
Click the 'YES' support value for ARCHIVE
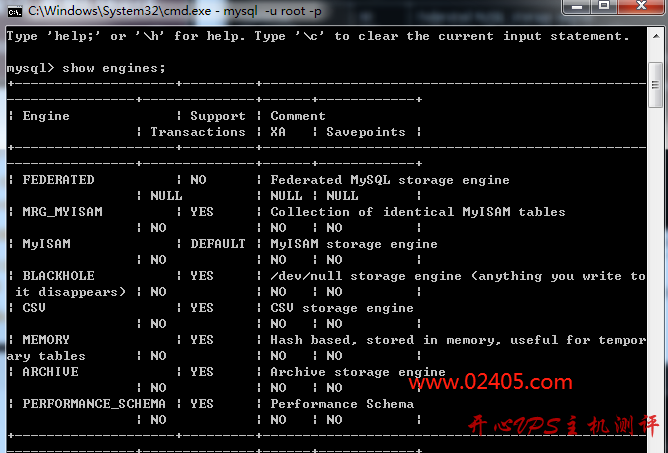202,372
